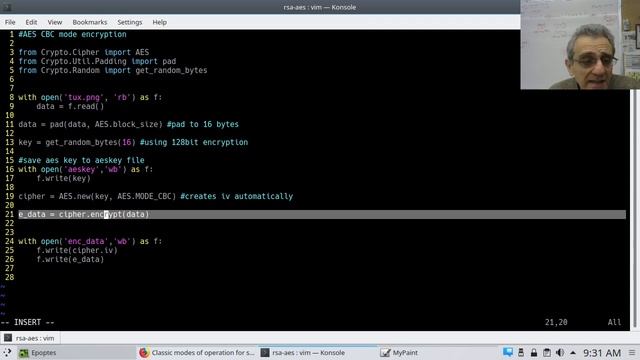Click the Firefox icon in the taskbar
Viewport: 640px width, 360px height.
144,353
